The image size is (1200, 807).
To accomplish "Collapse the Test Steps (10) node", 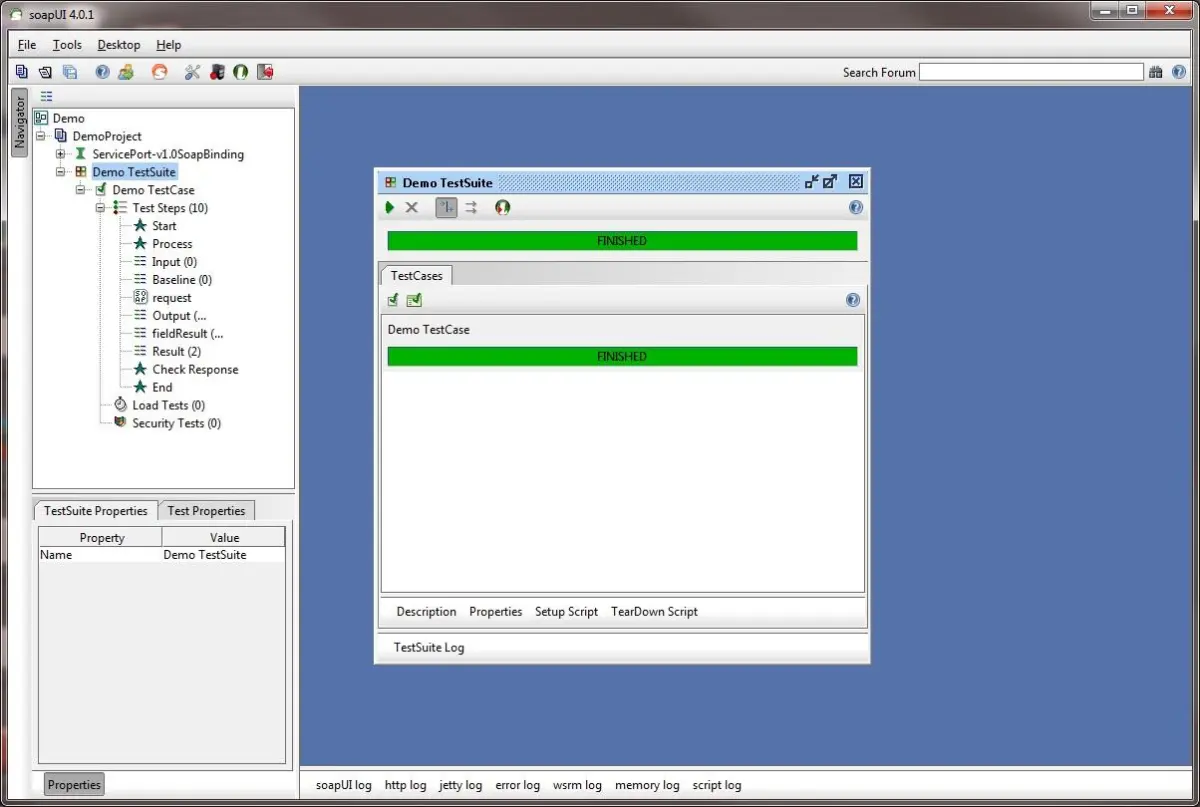I will (101, 208).
